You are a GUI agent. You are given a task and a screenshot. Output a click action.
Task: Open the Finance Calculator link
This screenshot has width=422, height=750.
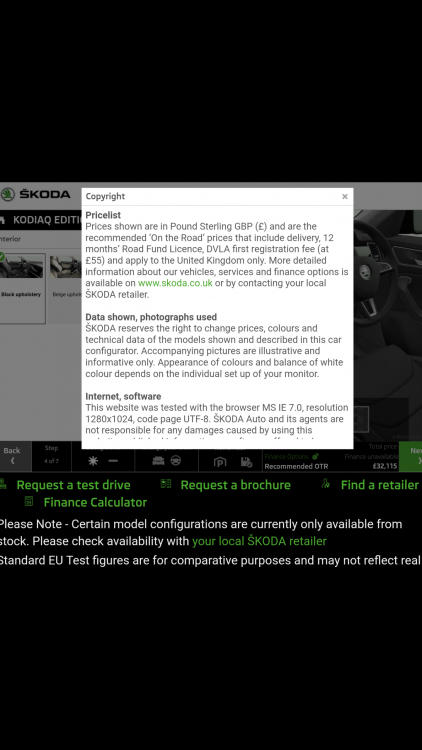(95, 502)
